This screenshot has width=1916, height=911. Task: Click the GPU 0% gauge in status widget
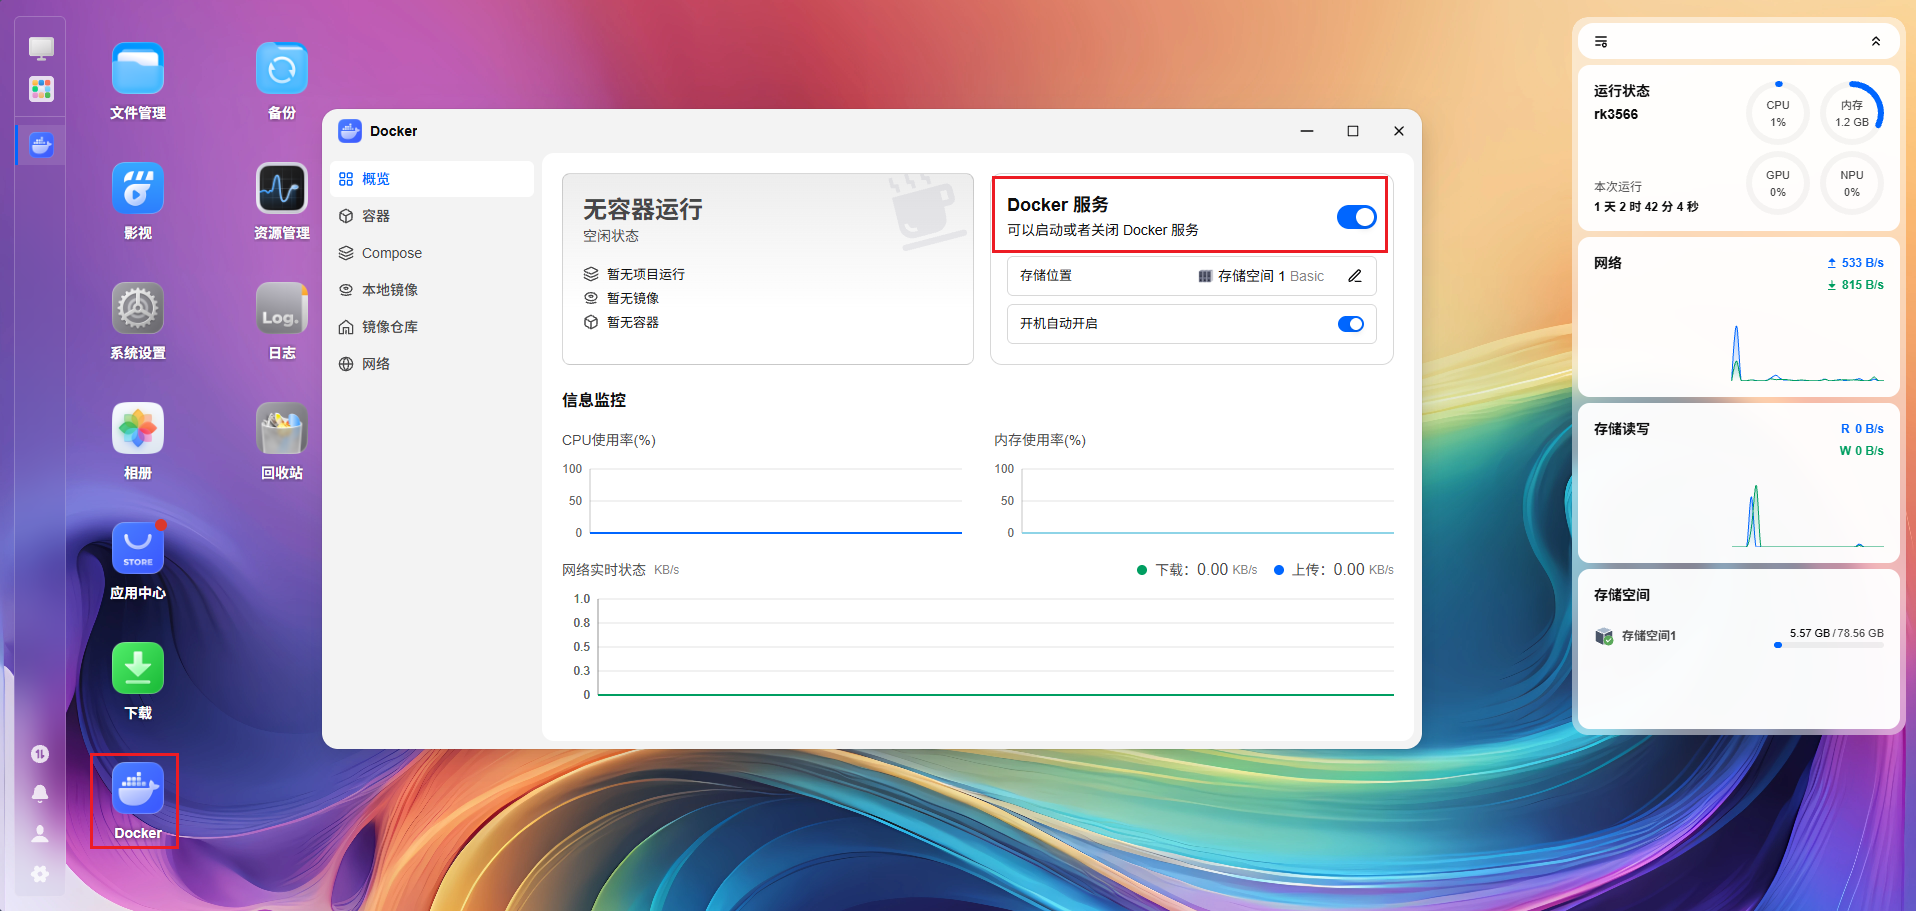(x=1778, y=183)
